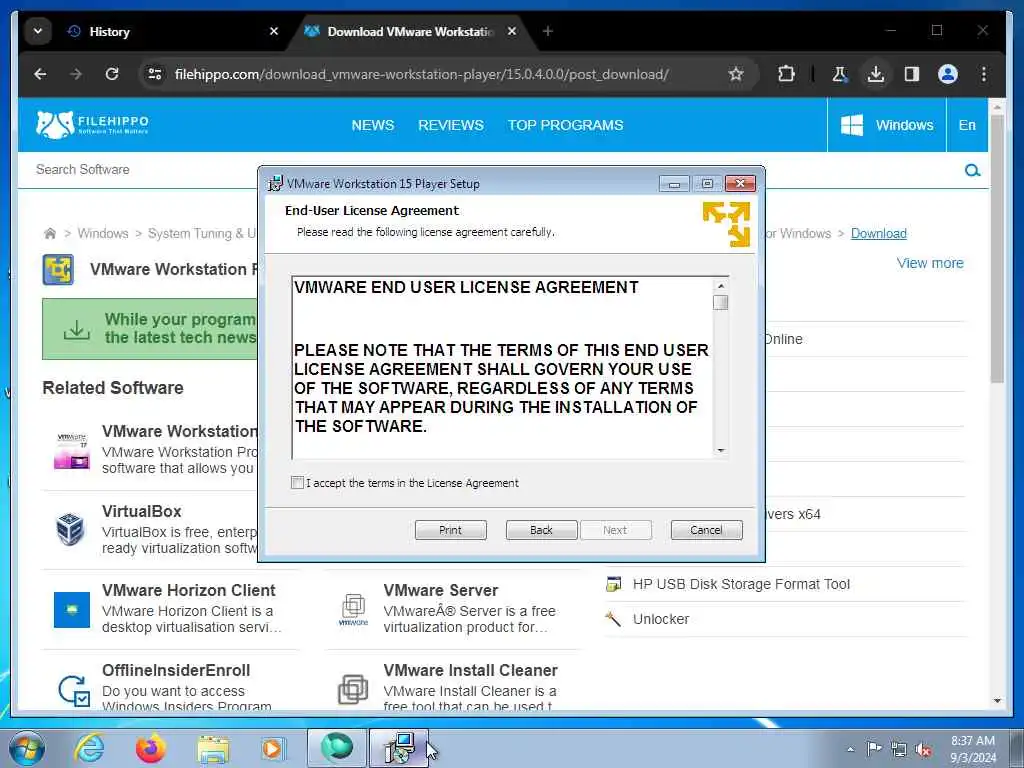Open VMware Horizon Client entry
The image size is (1024, 768).
pyautogui.click(x=189, y=590)
